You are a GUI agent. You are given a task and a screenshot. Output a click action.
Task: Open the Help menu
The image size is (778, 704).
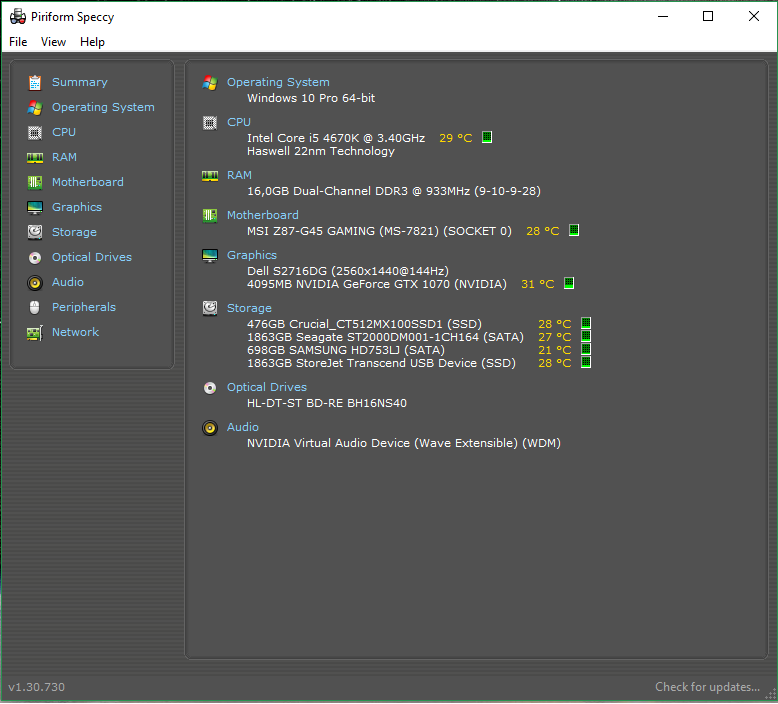point(92,42)
